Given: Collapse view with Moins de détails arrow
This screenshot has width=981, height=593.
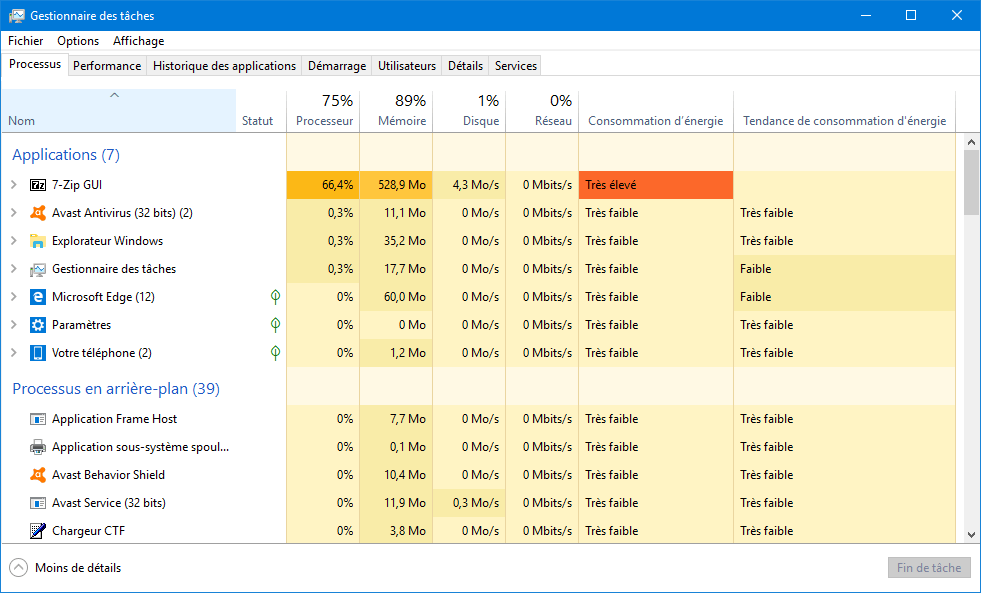Looking at the screenshot, I should point(19,568).
